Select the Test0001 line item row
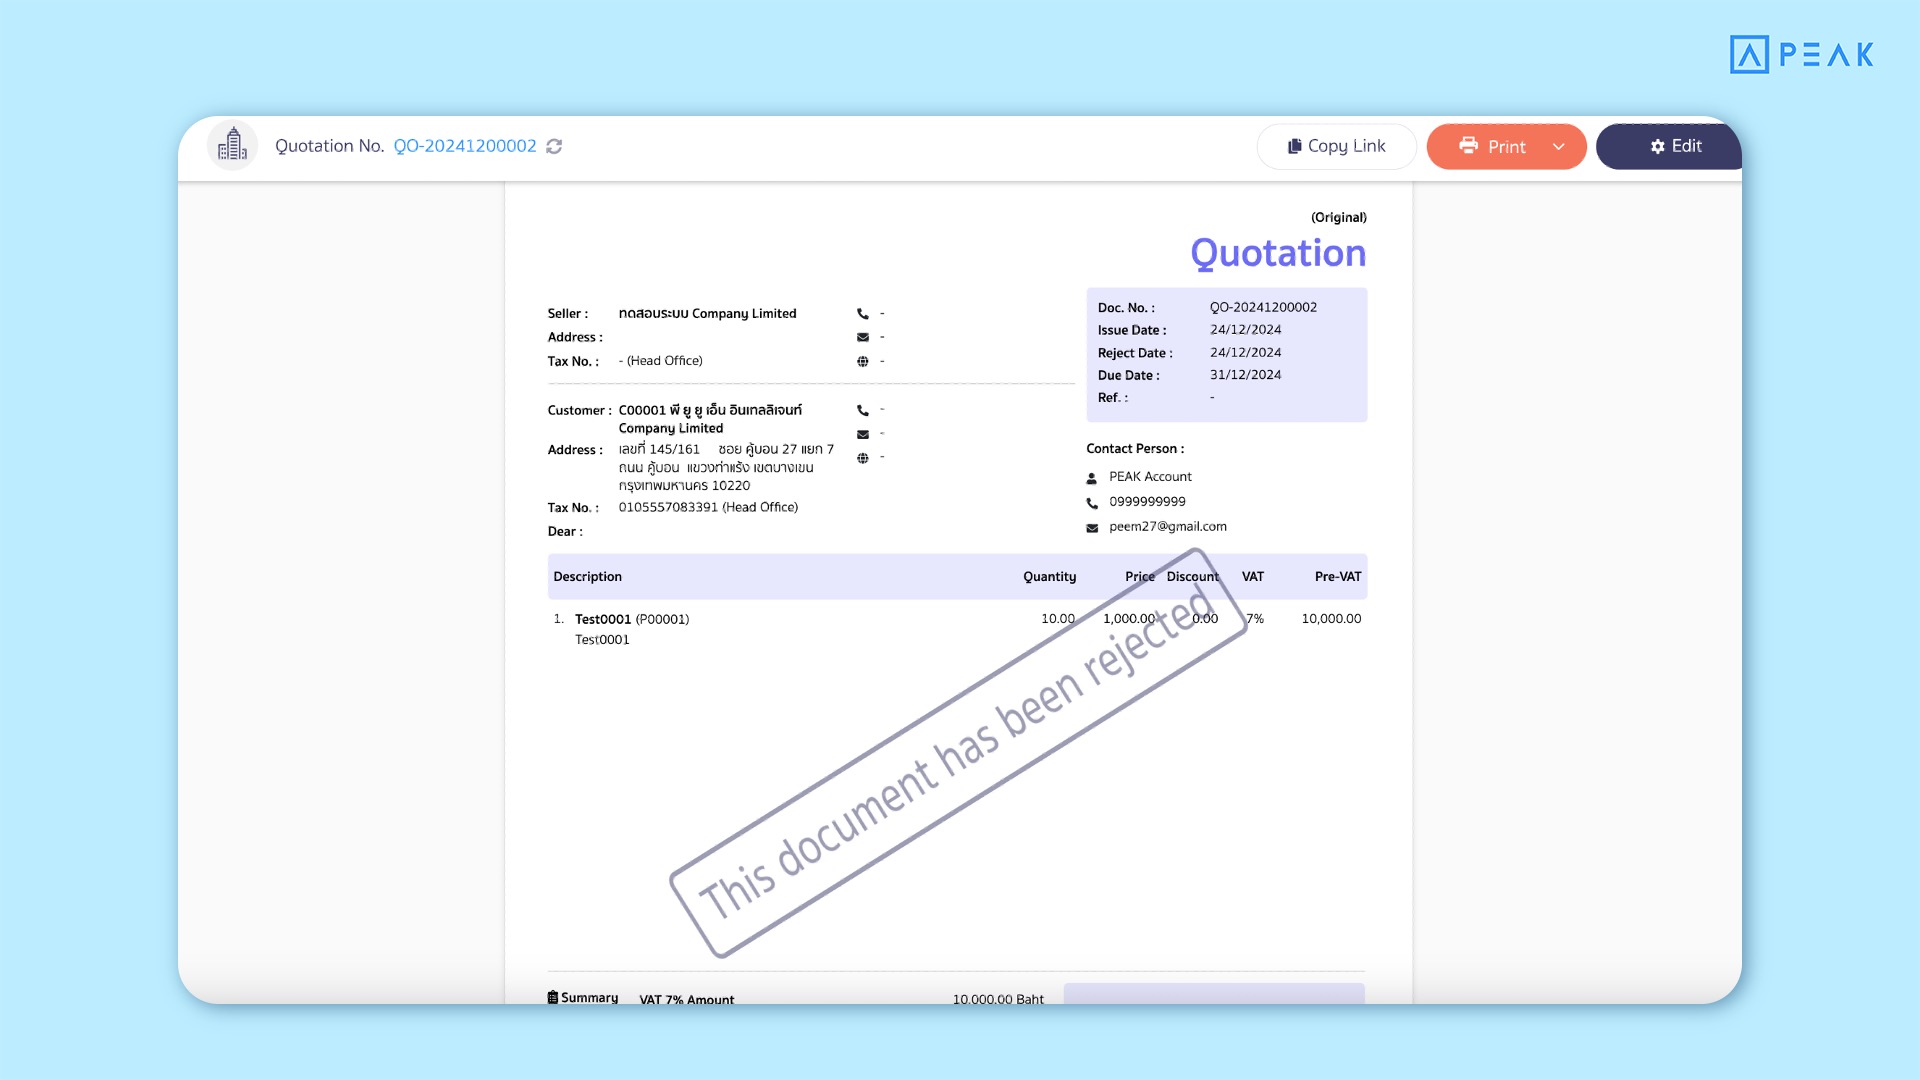This screenshot has height=1080, width=1920. click(630, 619)
